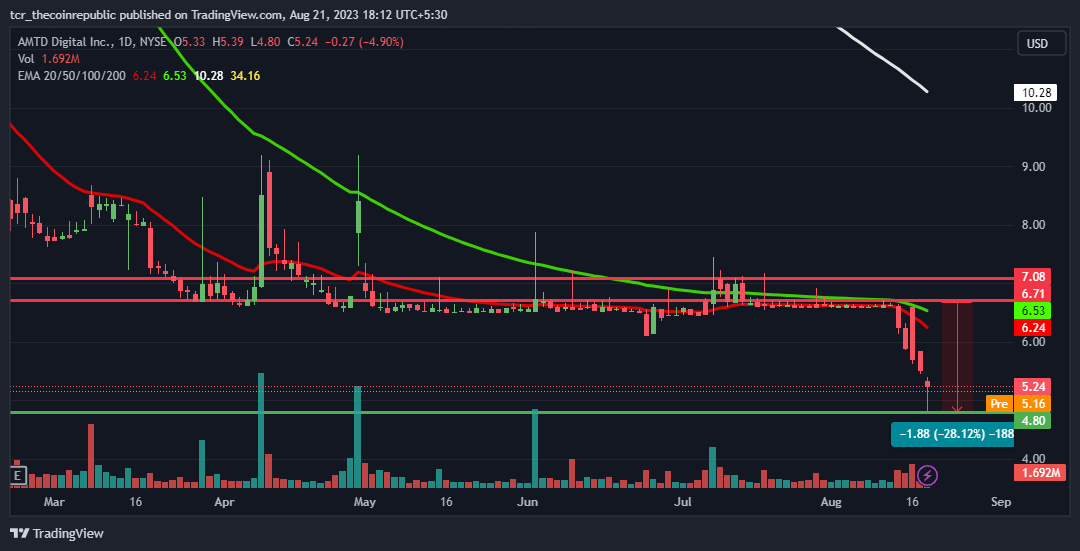The width and height of the screenshot is (1080, 551).
Task: Click the 34.16 EMA 200 value
Action: pyautogui.click(x=245, y=76)
